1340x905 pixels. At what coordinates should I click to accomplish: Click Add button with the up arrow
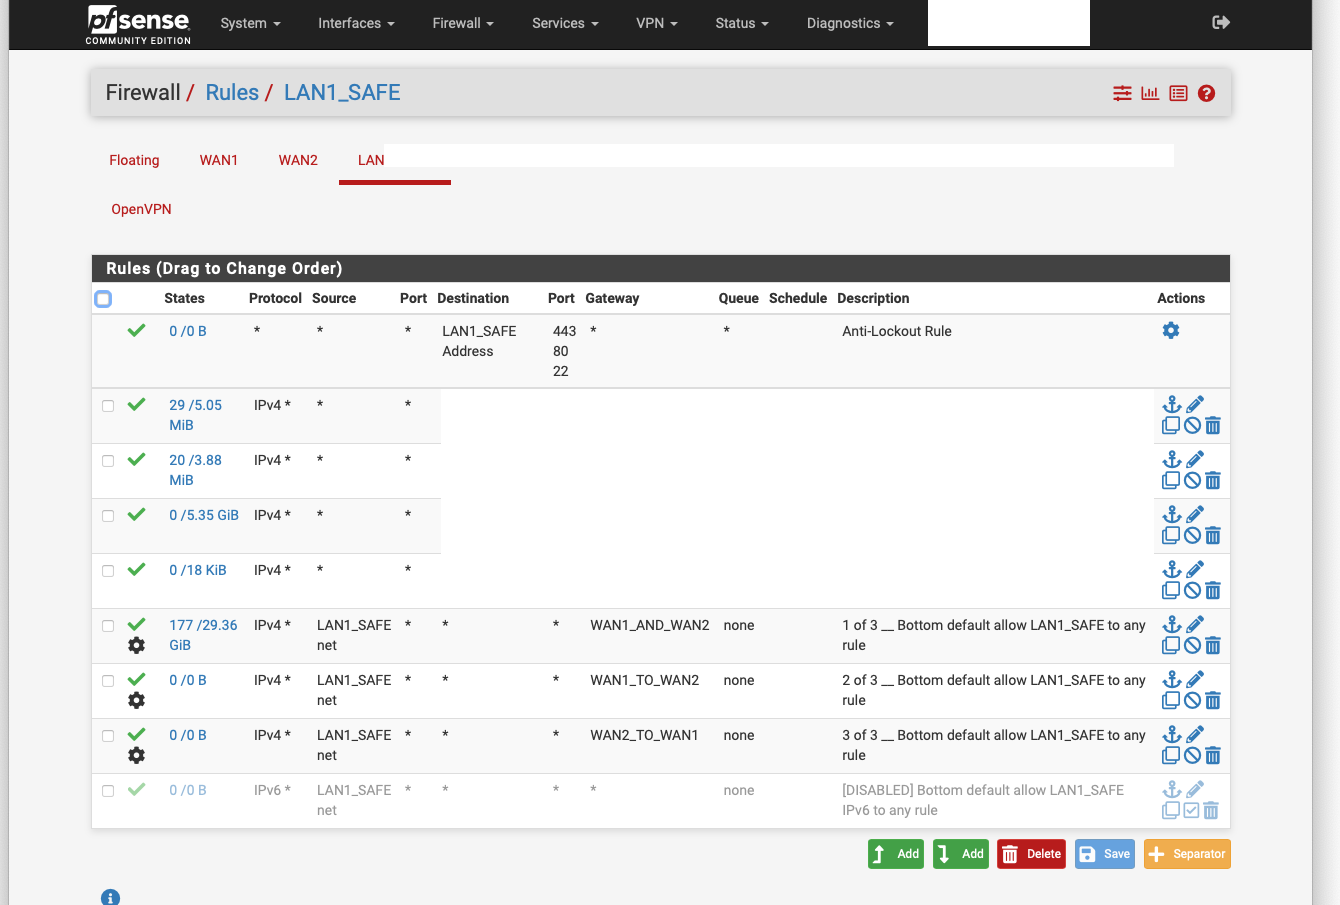click(896, 854)
